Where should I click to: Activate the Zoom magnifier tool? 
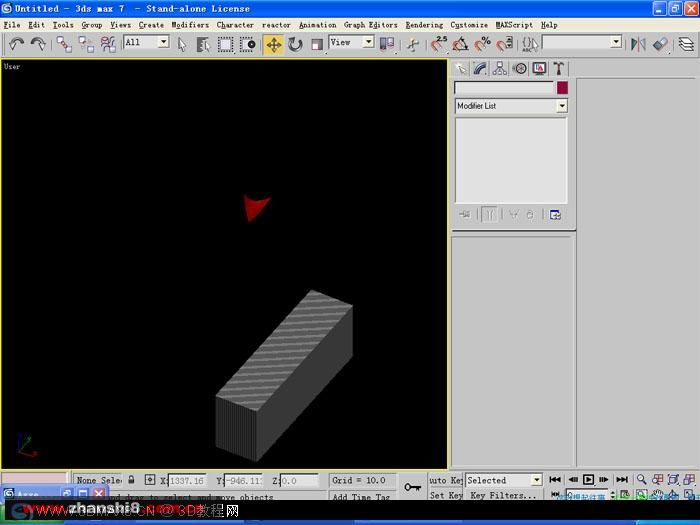[x=642, y=479]
